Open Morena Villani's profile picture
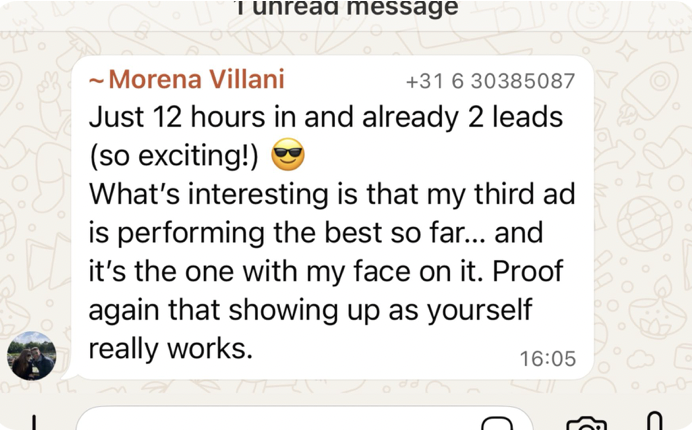692x430 pixels. (31, 355)
